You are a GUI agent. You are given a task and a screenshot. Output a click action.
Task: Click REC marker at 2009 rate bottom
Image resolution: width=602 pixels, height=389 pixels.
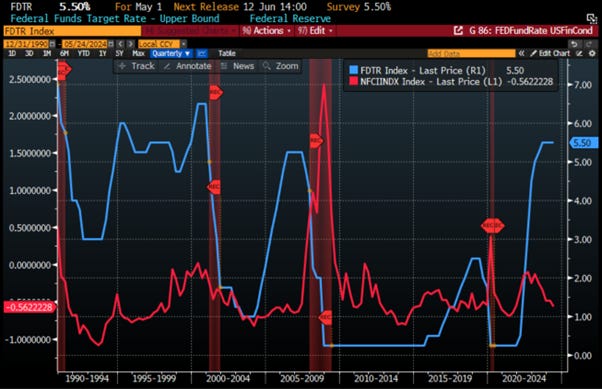326,318
